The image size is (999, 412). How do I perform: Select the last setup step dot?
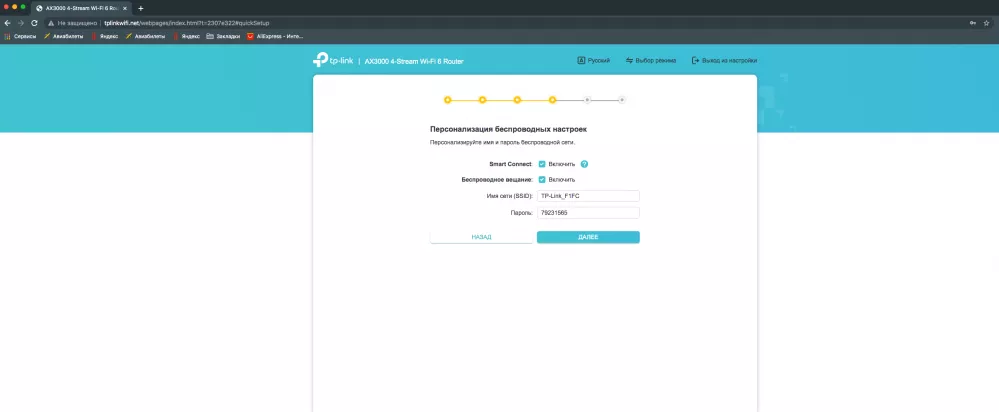click(622, 100)
